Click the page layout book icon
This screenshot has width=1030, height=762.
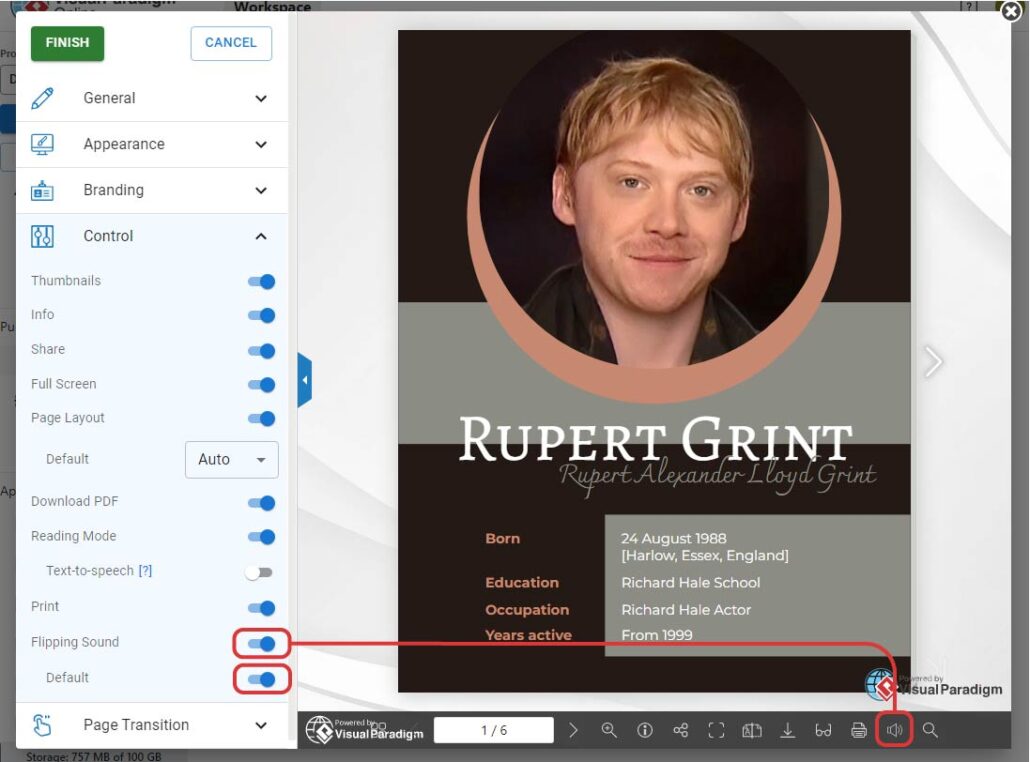(x=752, y=730)
